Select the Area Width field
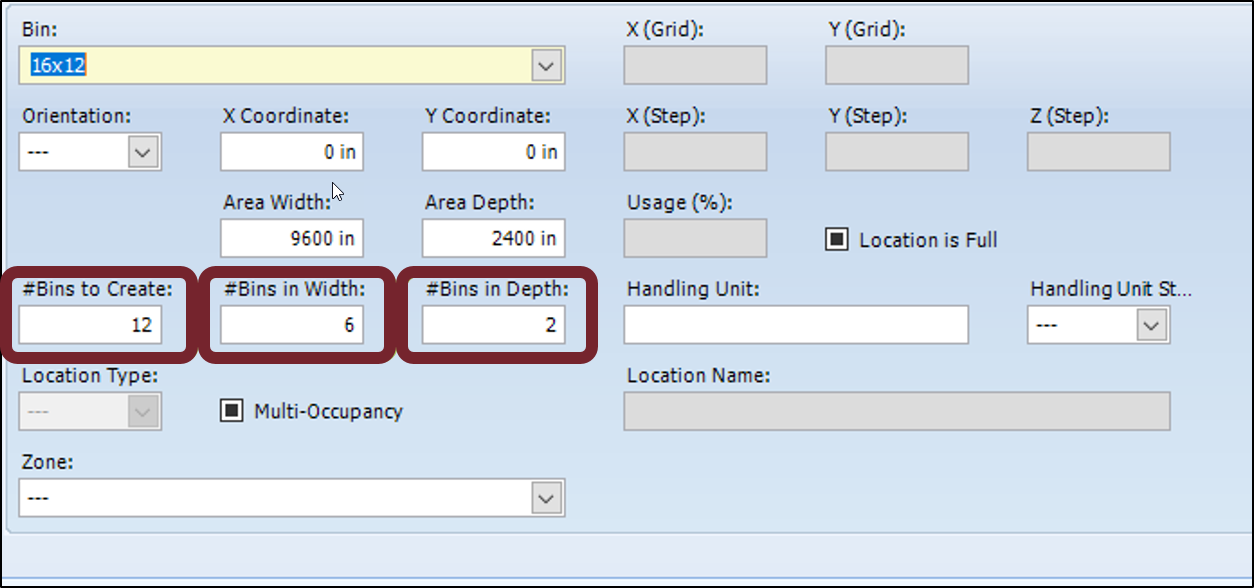 292,239
